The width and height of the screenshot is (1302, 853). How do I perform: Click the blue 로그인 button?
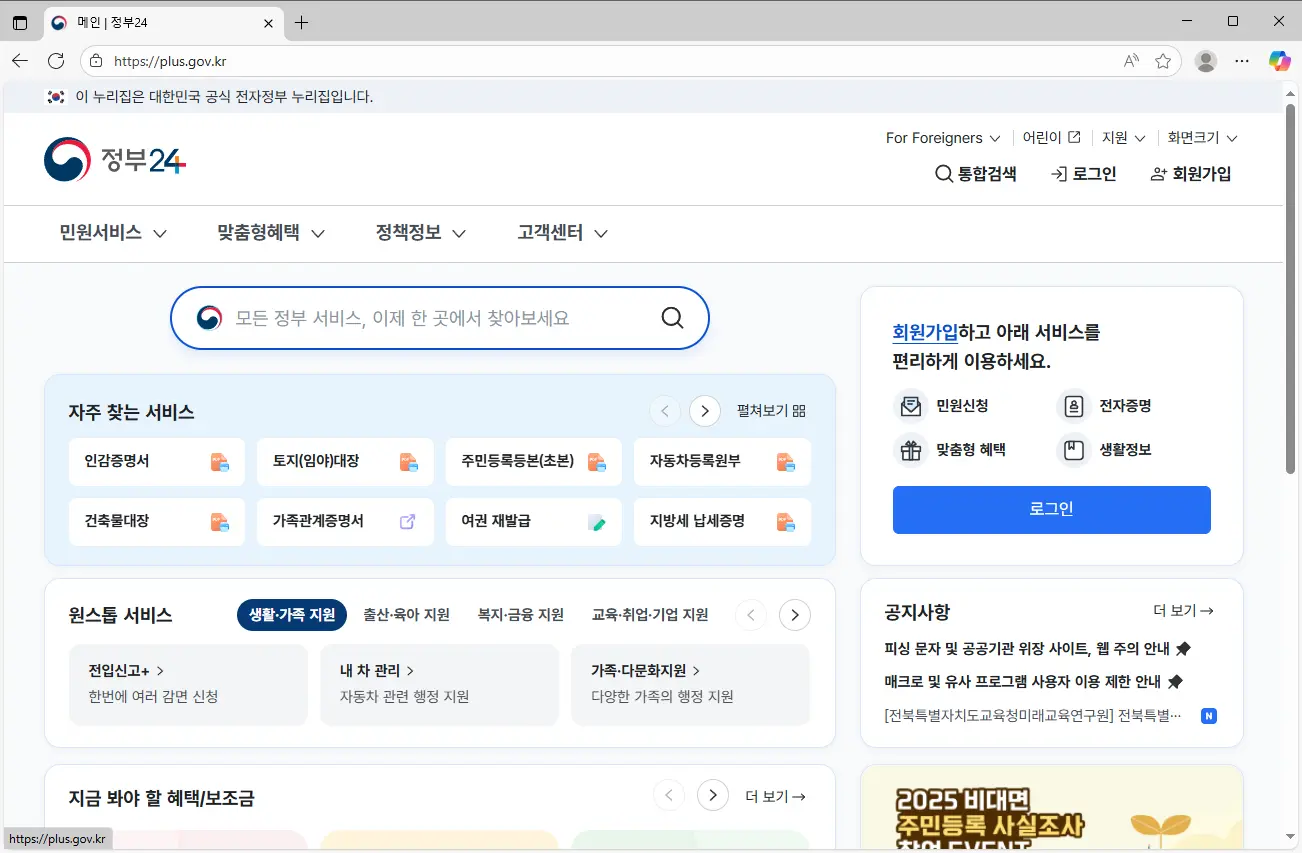(1051, 509)
